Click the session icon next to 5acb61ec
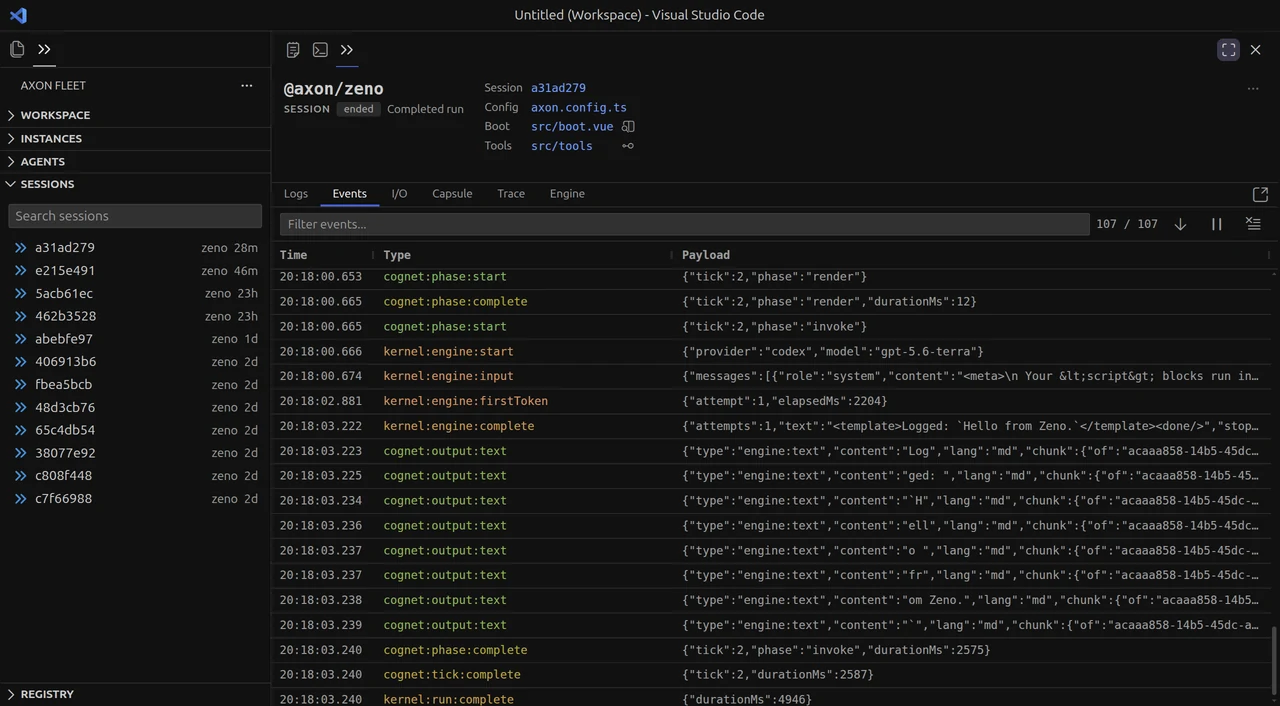The height and width of the screenshot is (706, 1280). pyautogui.click(x=20, y=294)
